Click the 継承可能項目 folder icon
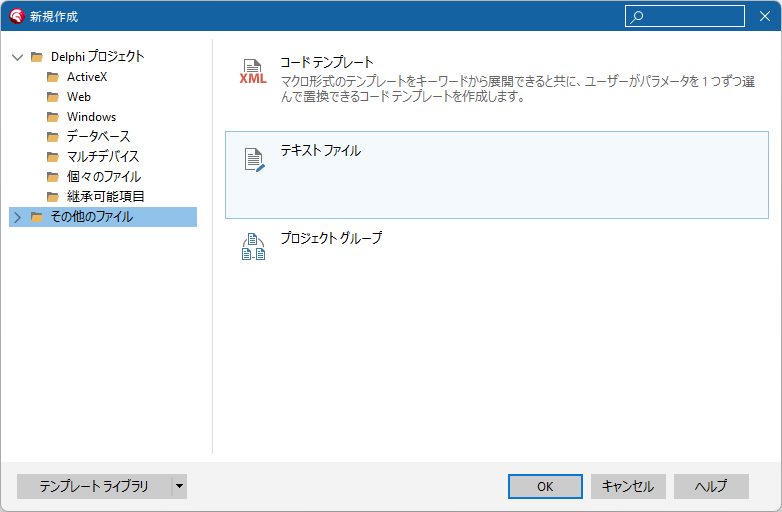This screenshot has width=782, height=512. click(52, 196)
